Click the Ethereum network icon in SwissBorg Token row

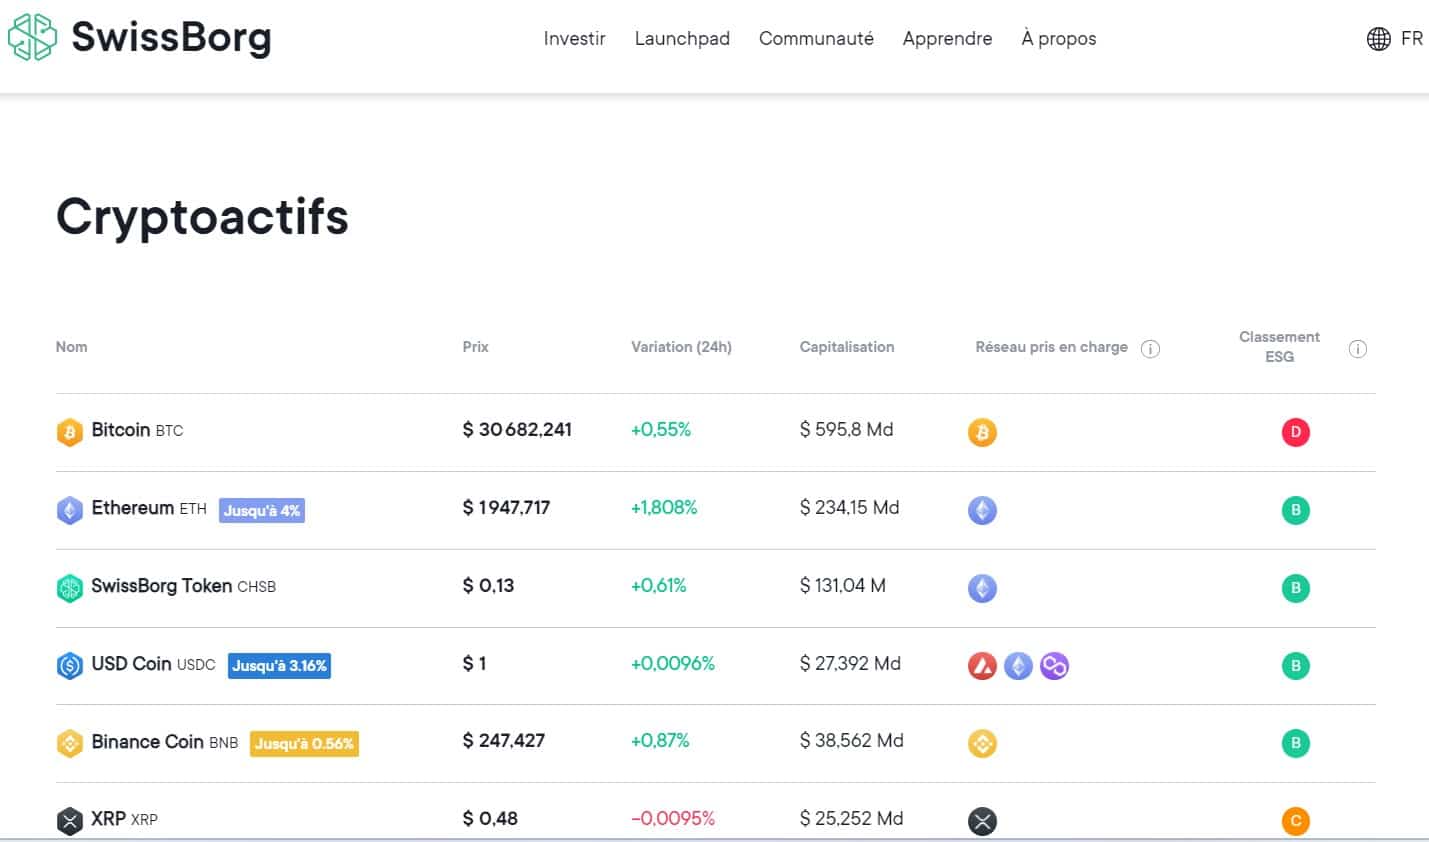(x=982, y=588)
